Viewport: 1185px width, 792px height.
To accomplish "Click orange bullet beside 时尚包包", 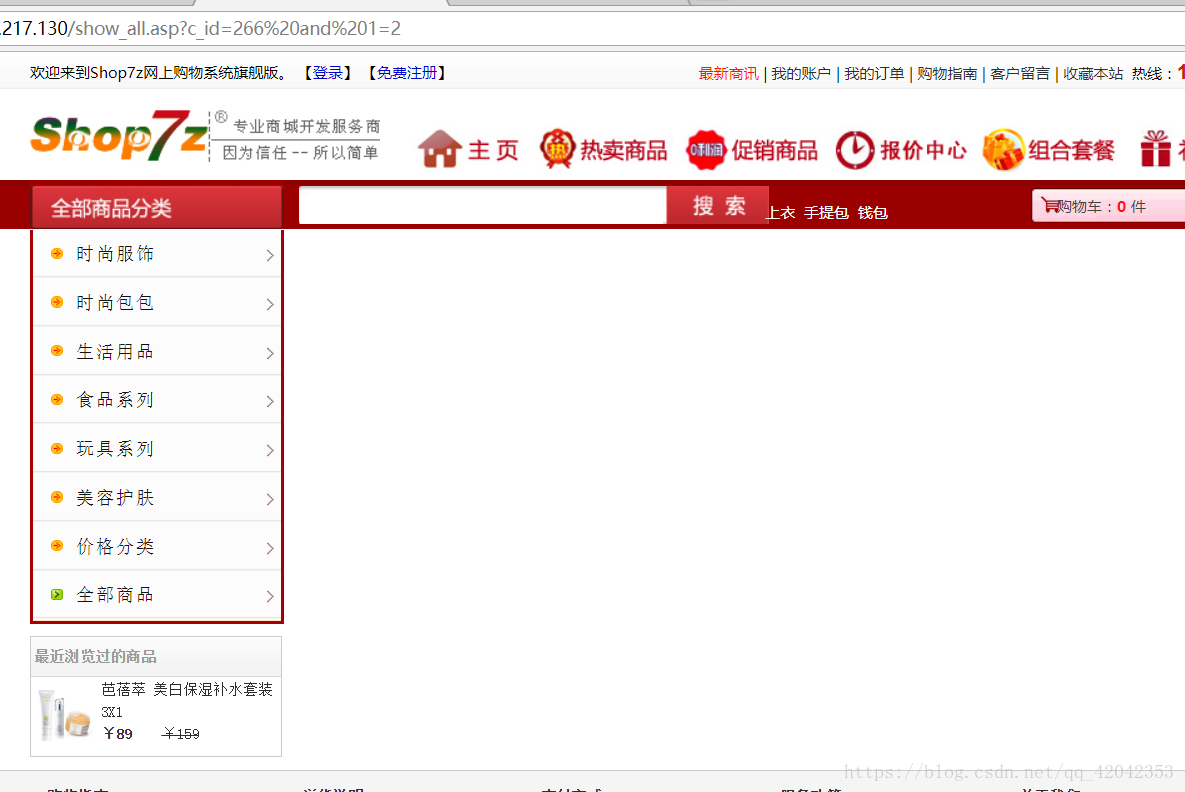I will [57, 302].
